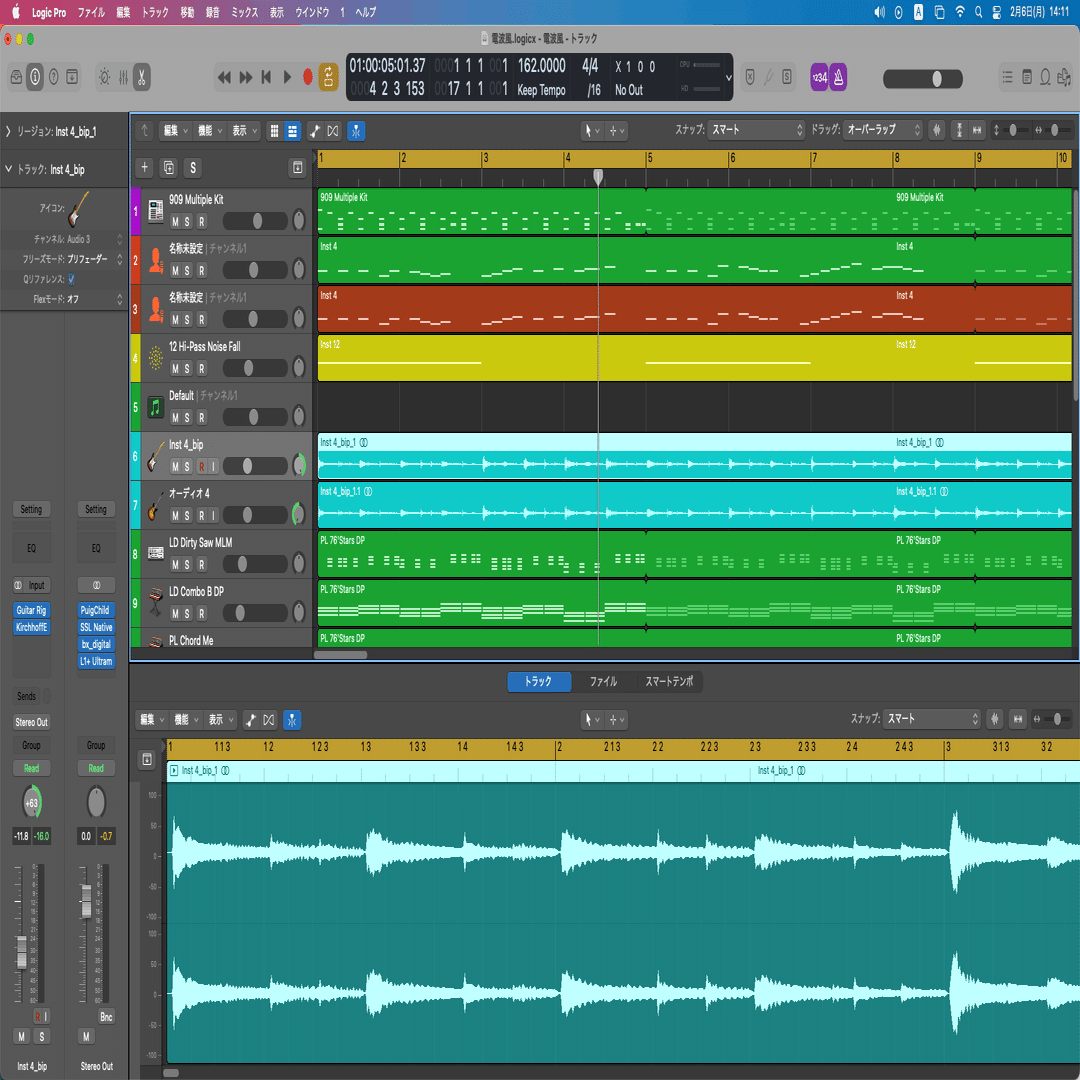
Task: Open the Guitar Rig plugin slot
Action: pos(32,610)
